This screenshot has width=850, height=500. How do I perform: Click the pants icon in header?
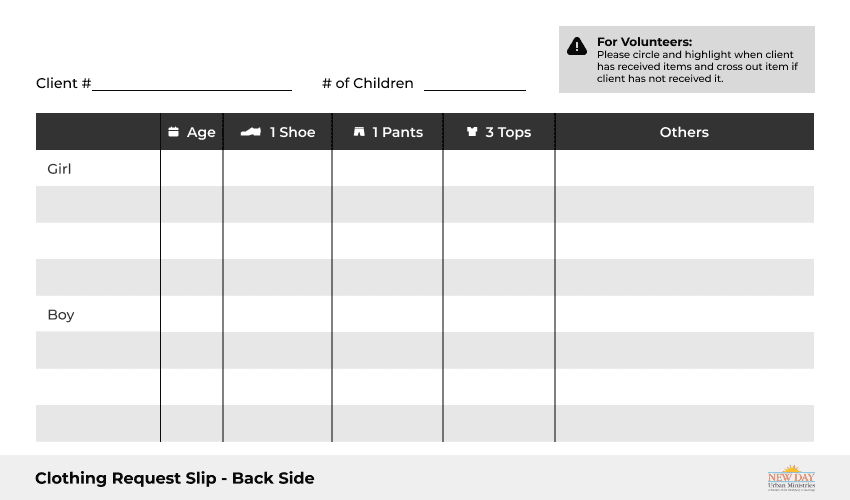pos(359,132)
